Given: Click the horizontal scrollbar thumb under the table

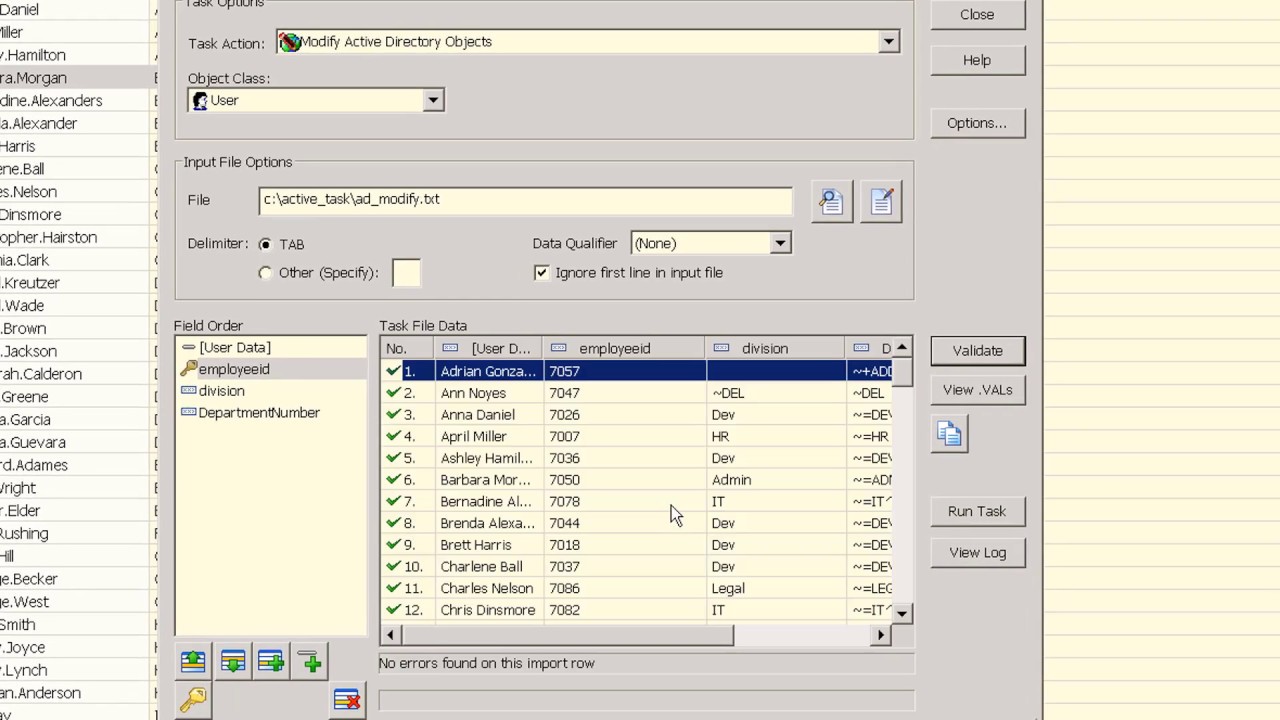Looking at the screenshot, I should tap(566, 634).
